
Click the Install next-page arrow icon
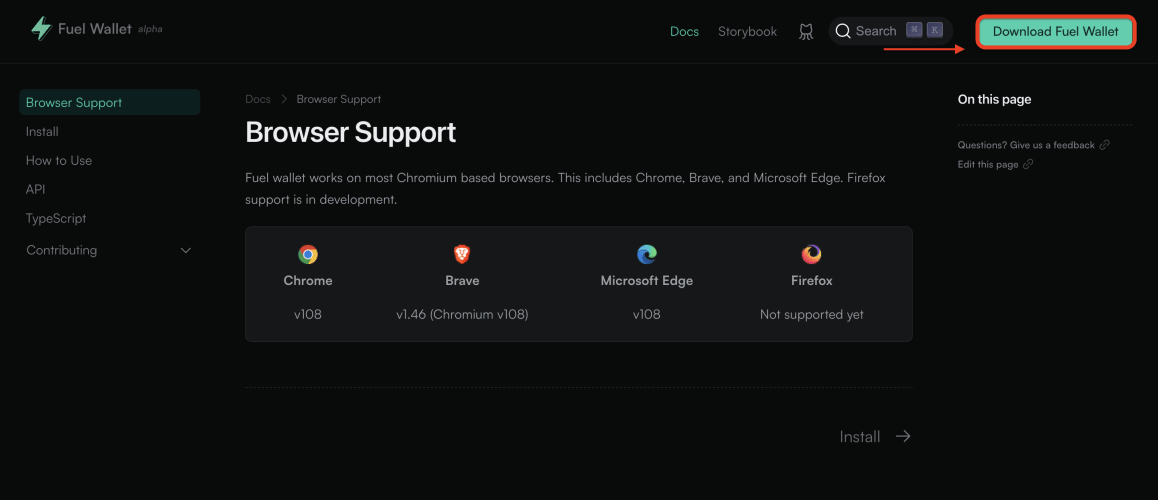902,436
